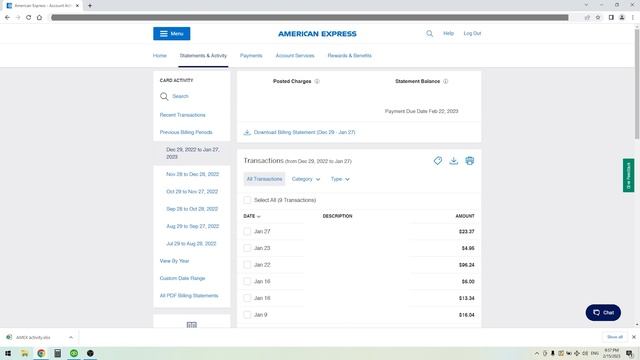Close the downloads bar
Viewport: 640px width, 360px height.
point(634,337)
